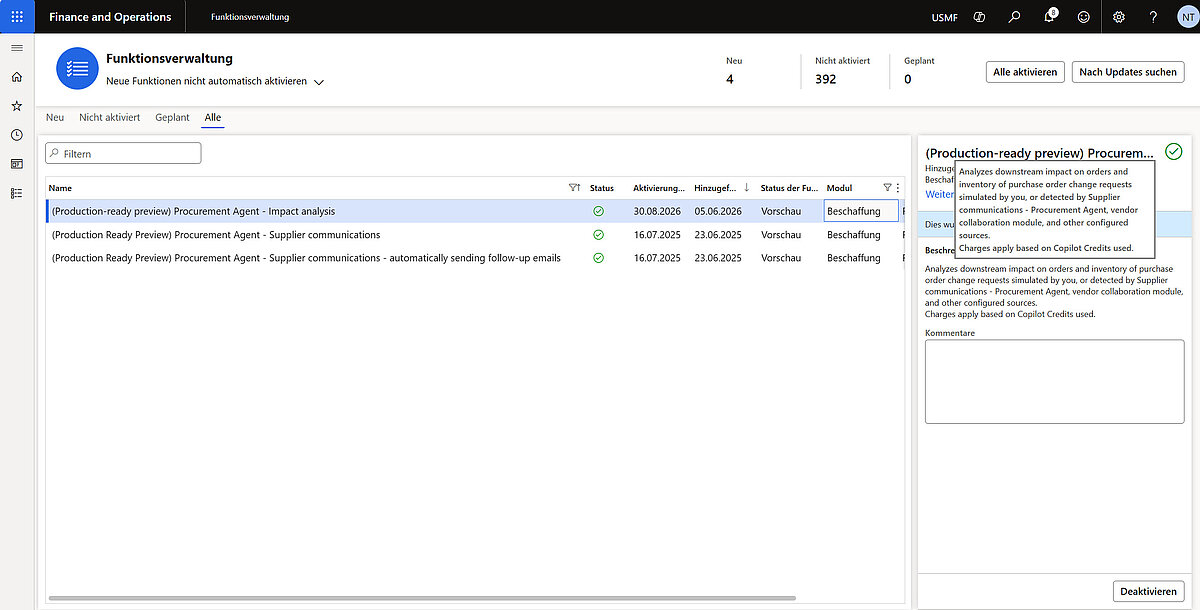The height and width of the screenshot is (610, 1200).
Task: Select the Alle tab
Action: (x=213, y=117)
